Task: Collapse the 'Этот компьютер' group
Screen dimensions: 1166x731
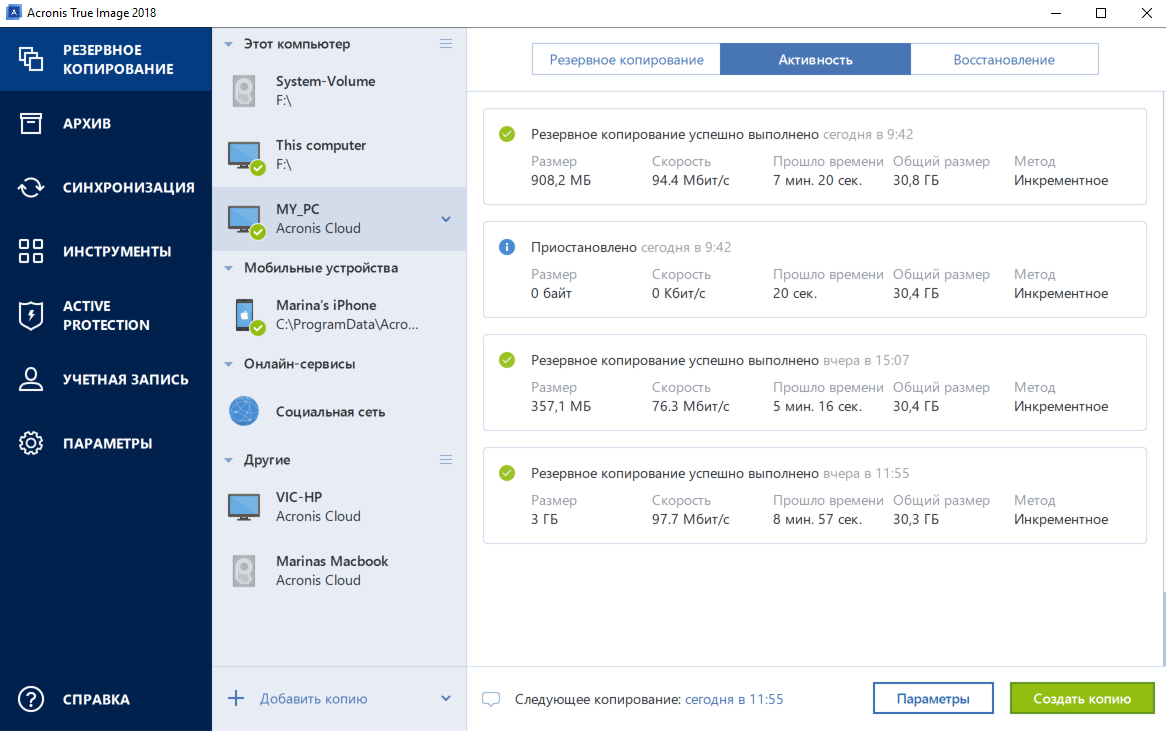Action: pos(228,44)
